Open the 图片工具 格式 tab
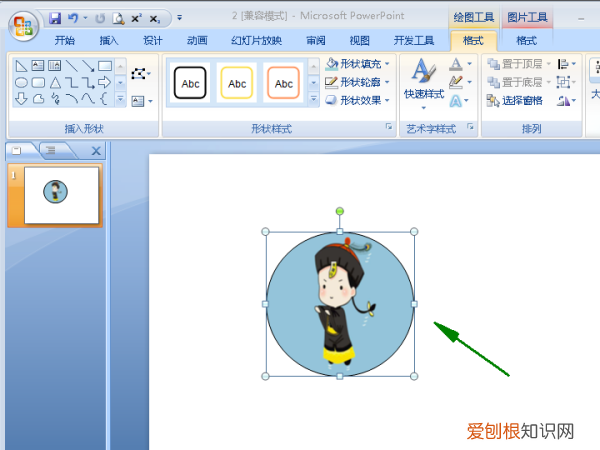600x450 pixels. (527, 40)
